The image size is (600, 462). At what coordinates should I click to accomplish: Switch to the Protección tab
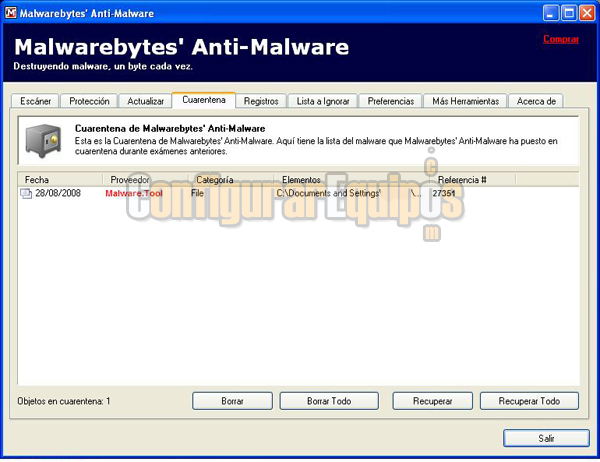click(89, 101)
